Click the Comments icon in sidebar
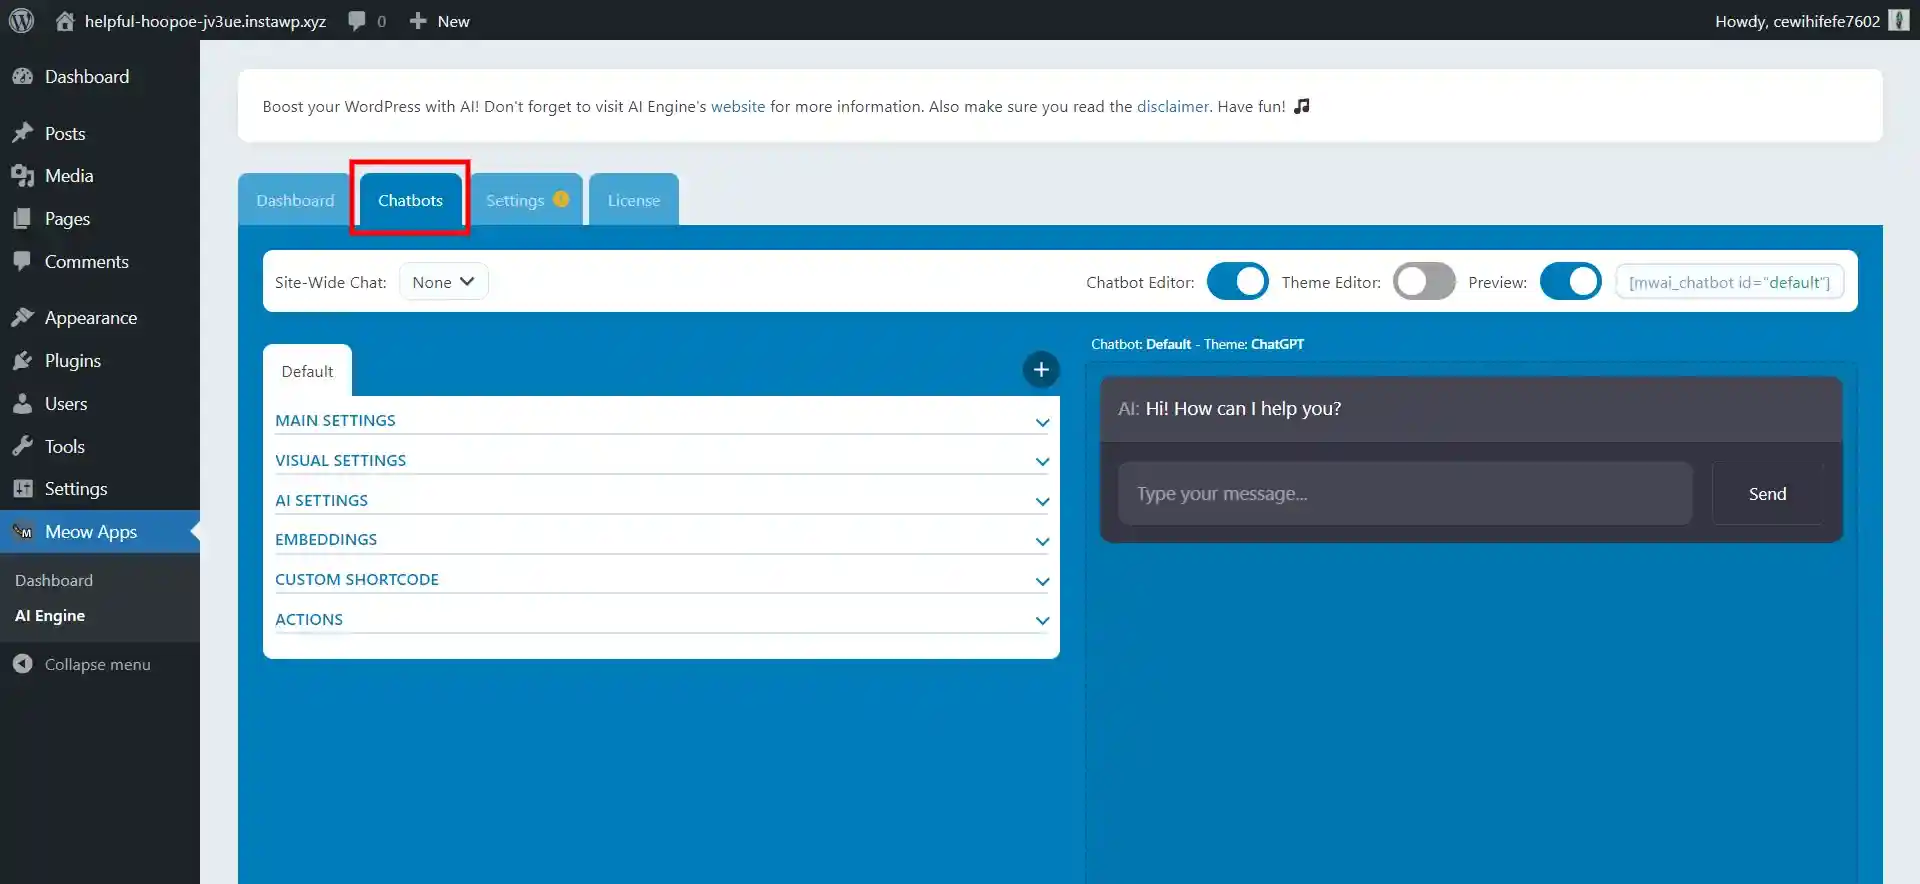The image size is (1920, 884). point(22,261)
